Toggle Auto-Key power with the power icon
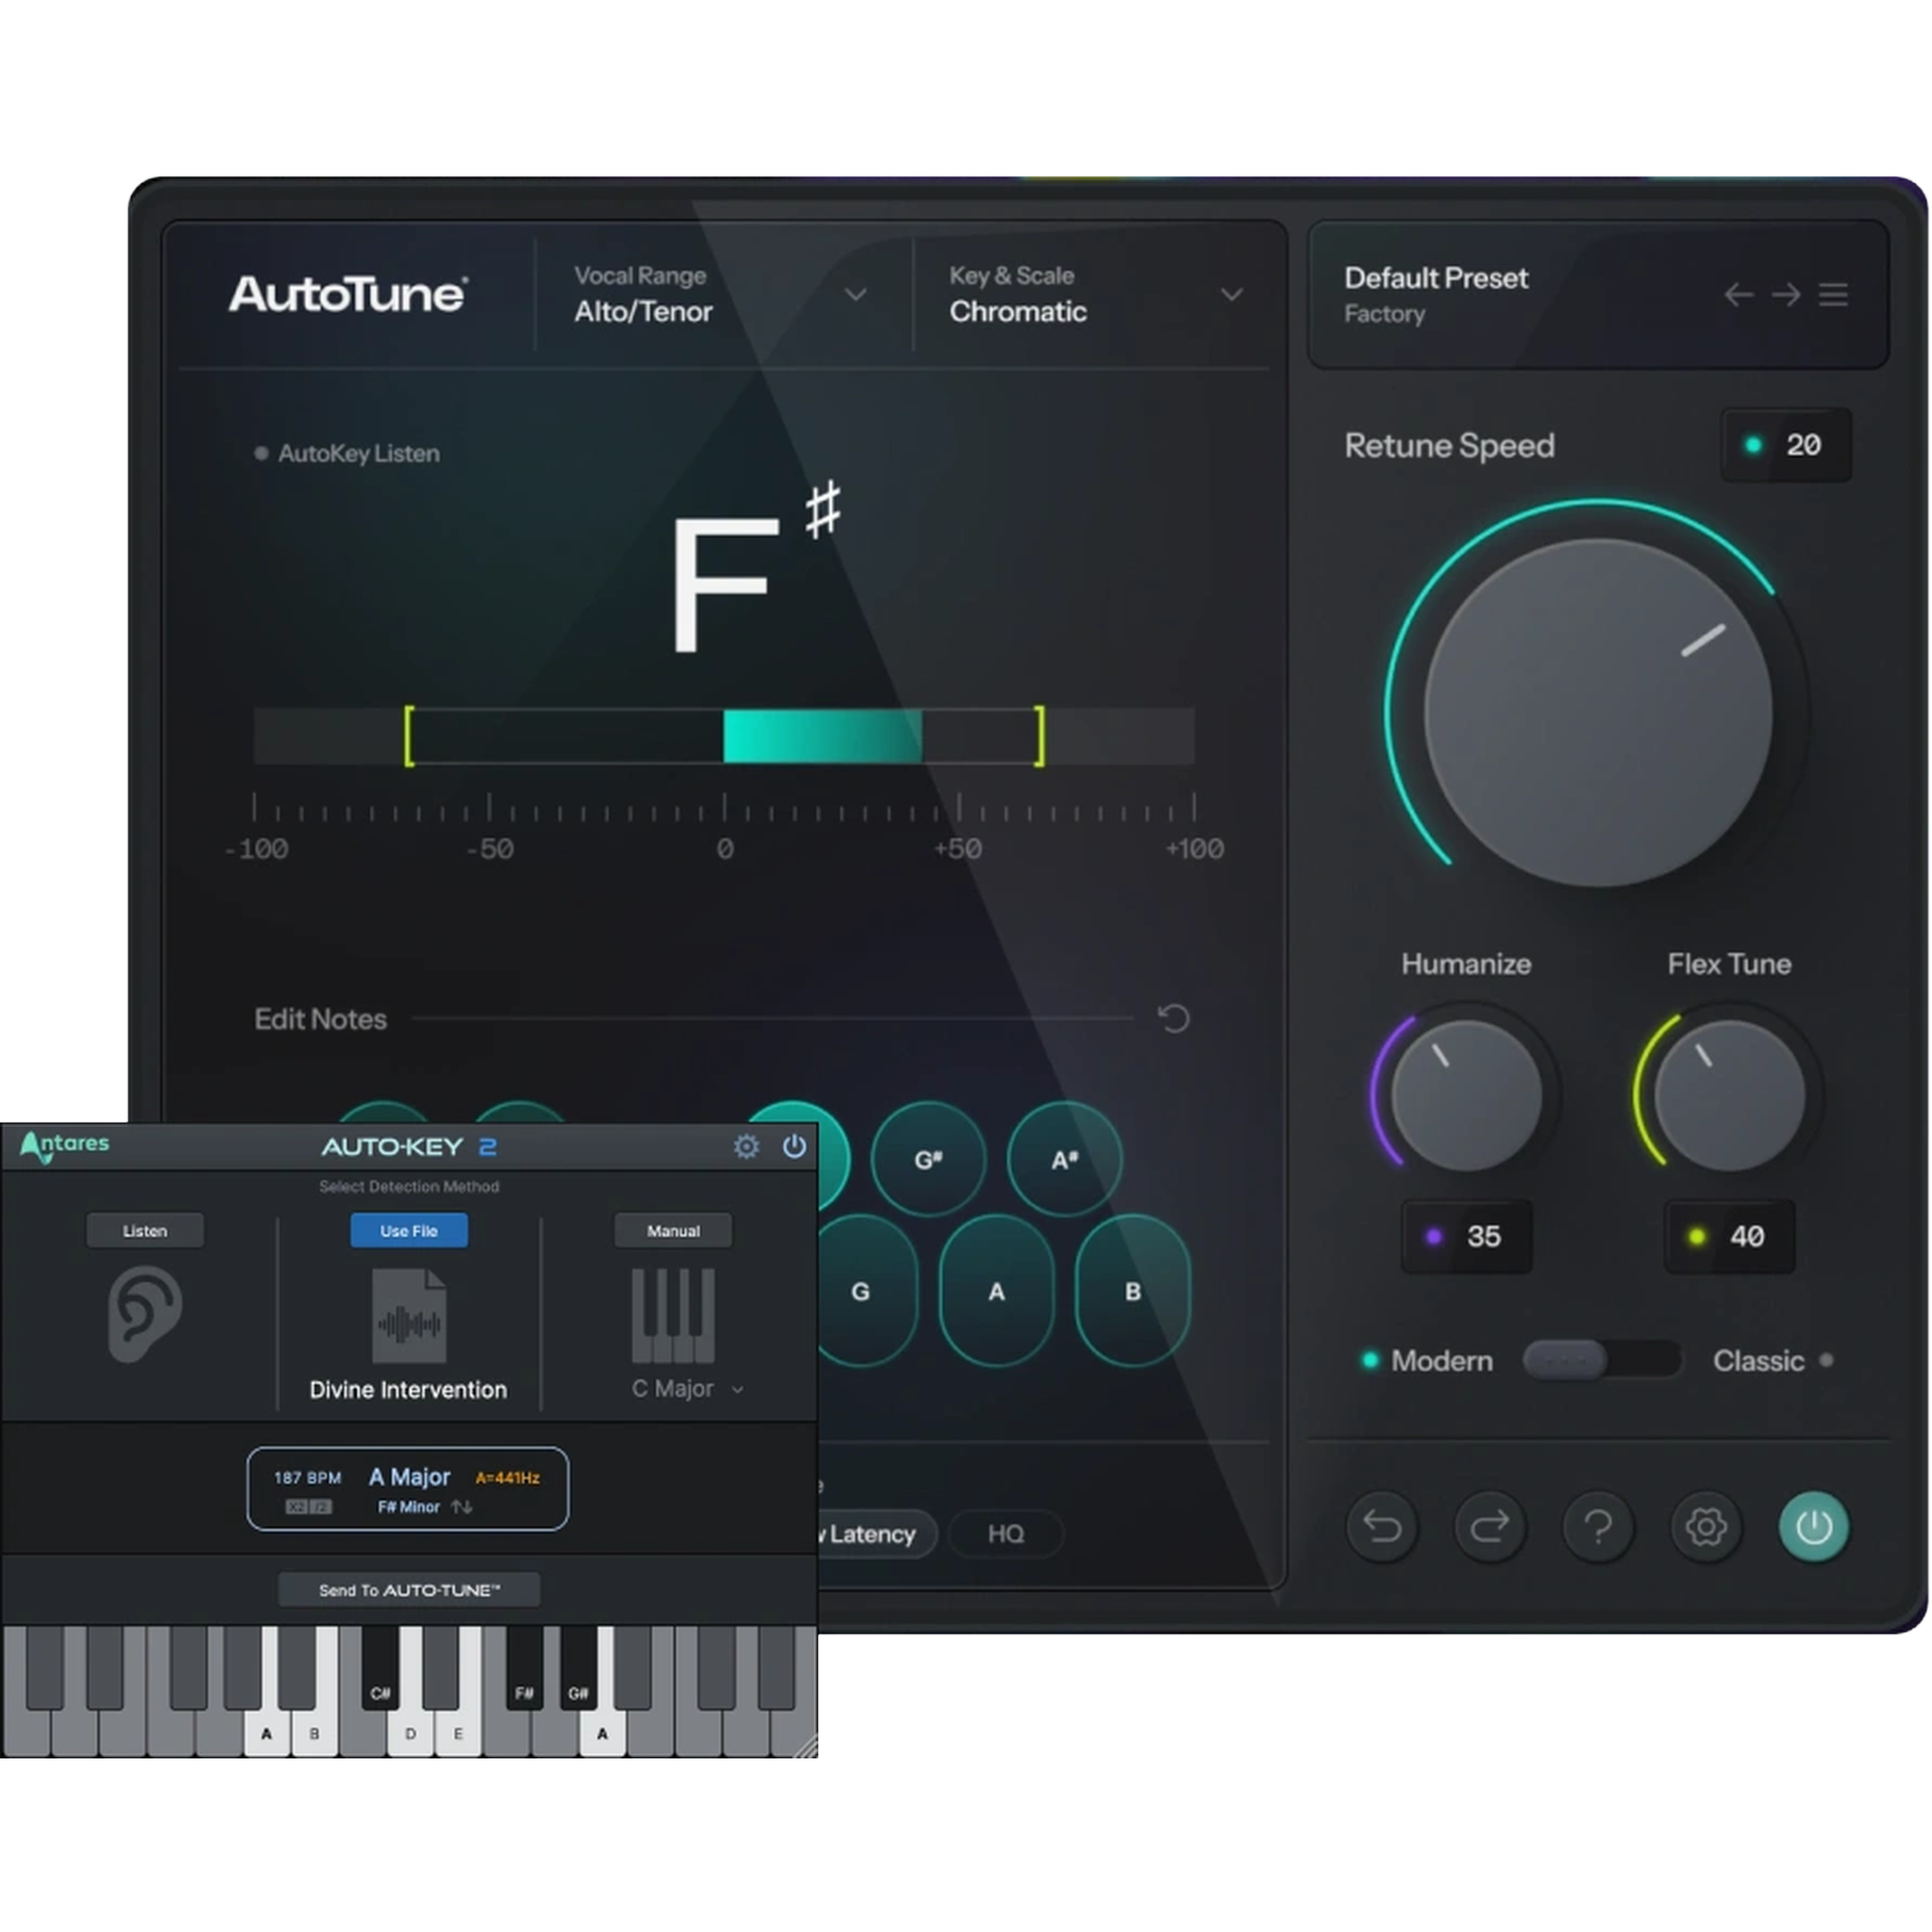The width and height of the screenshot is (1932, 1932). pos(795,1148)
